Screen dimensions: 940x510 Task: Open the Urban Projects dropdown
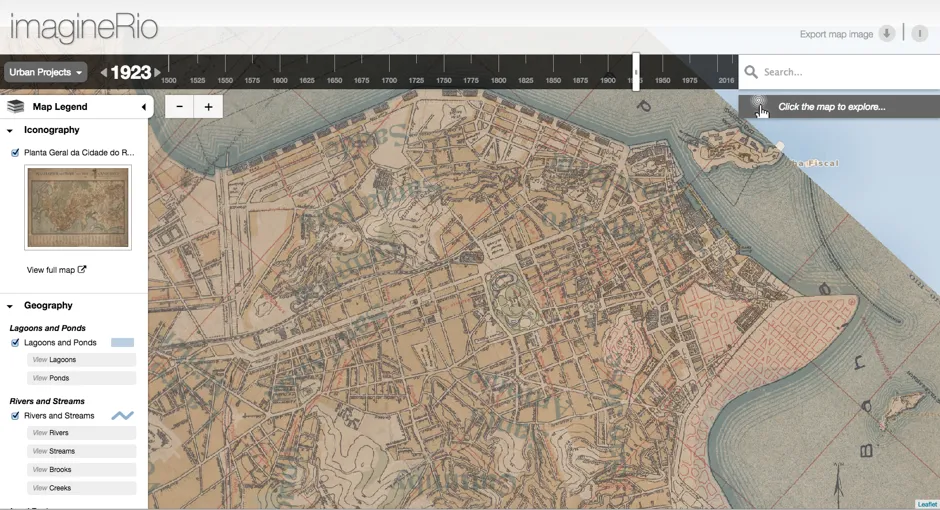pyautogui.click(x=45, y=72)
